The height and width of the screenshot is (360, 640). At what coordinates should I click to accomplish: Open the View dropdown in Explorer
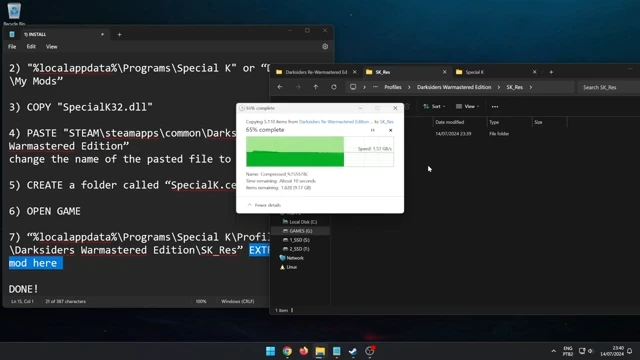(468, 107)
